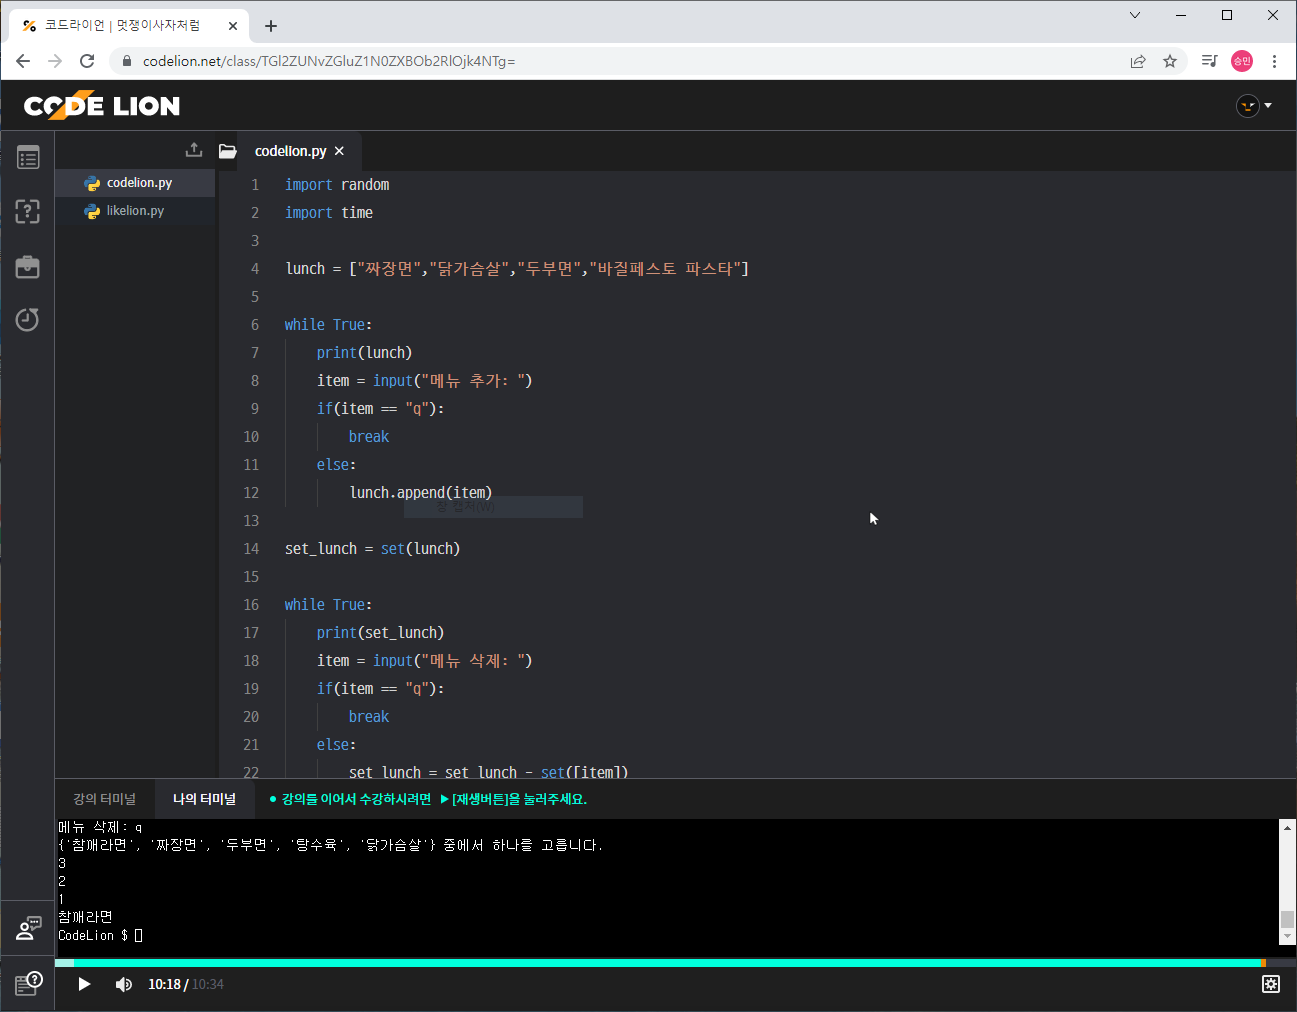Screen dimensions: 1297x1012
Task: Click the timer icon in the left sidebar
Action: (27, 319)
